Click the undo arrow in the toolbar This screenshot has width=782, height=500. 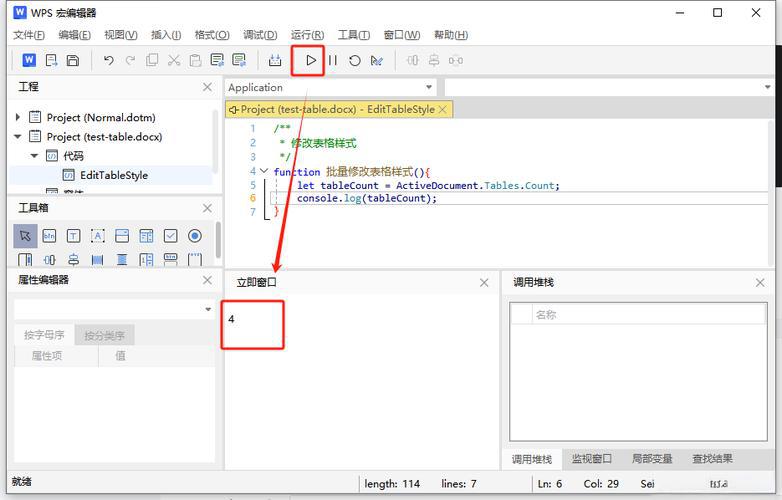click(x=108, y=60)
